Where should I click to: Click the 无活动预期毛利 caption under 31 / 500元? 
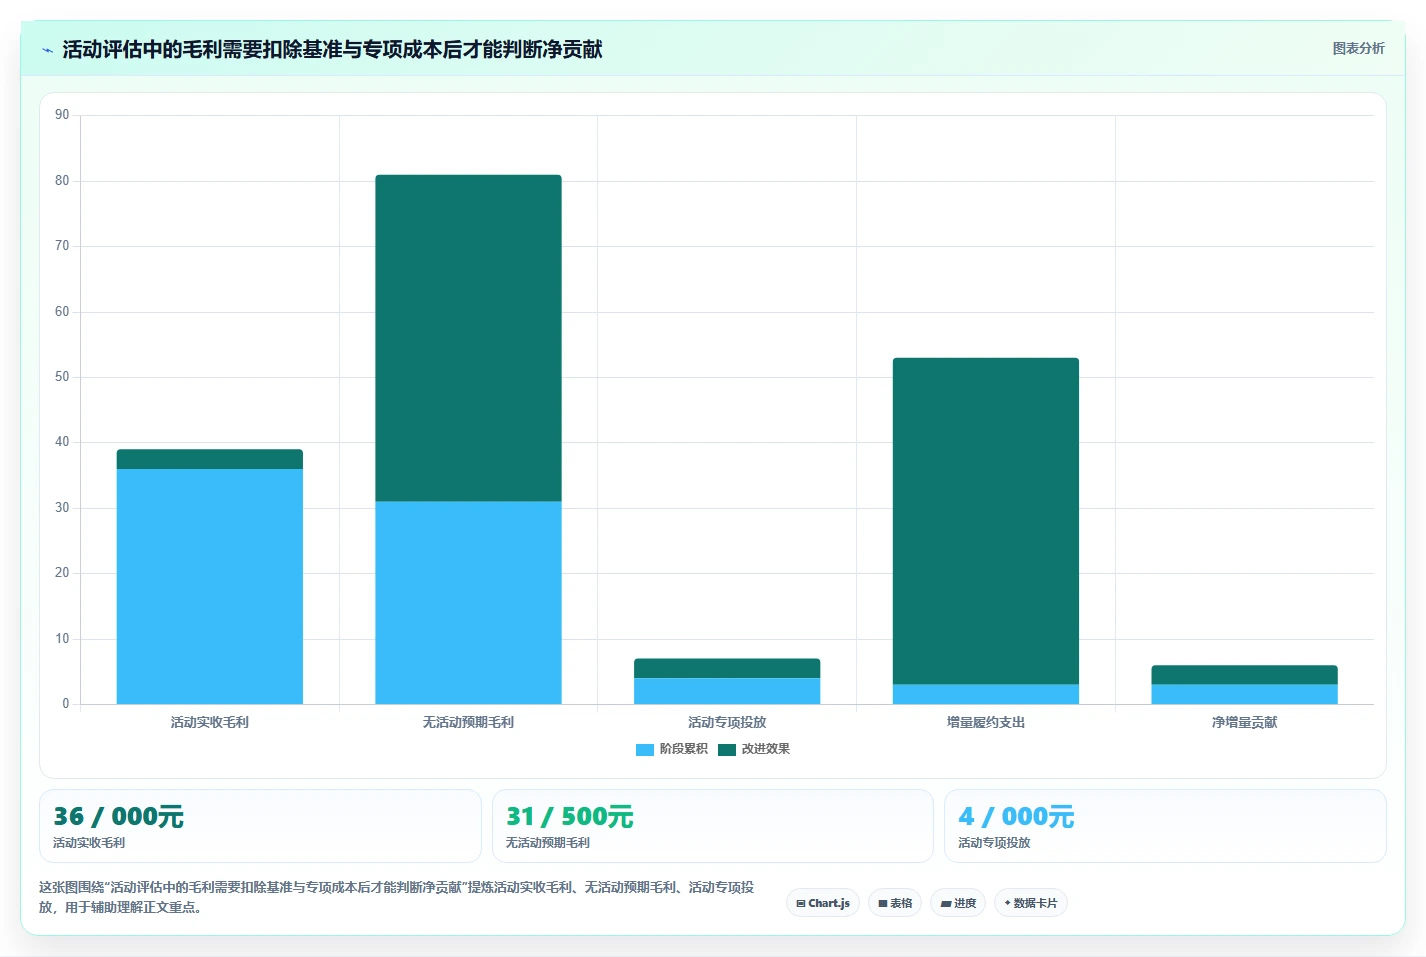pyautogui.click(x=548, y=843)
